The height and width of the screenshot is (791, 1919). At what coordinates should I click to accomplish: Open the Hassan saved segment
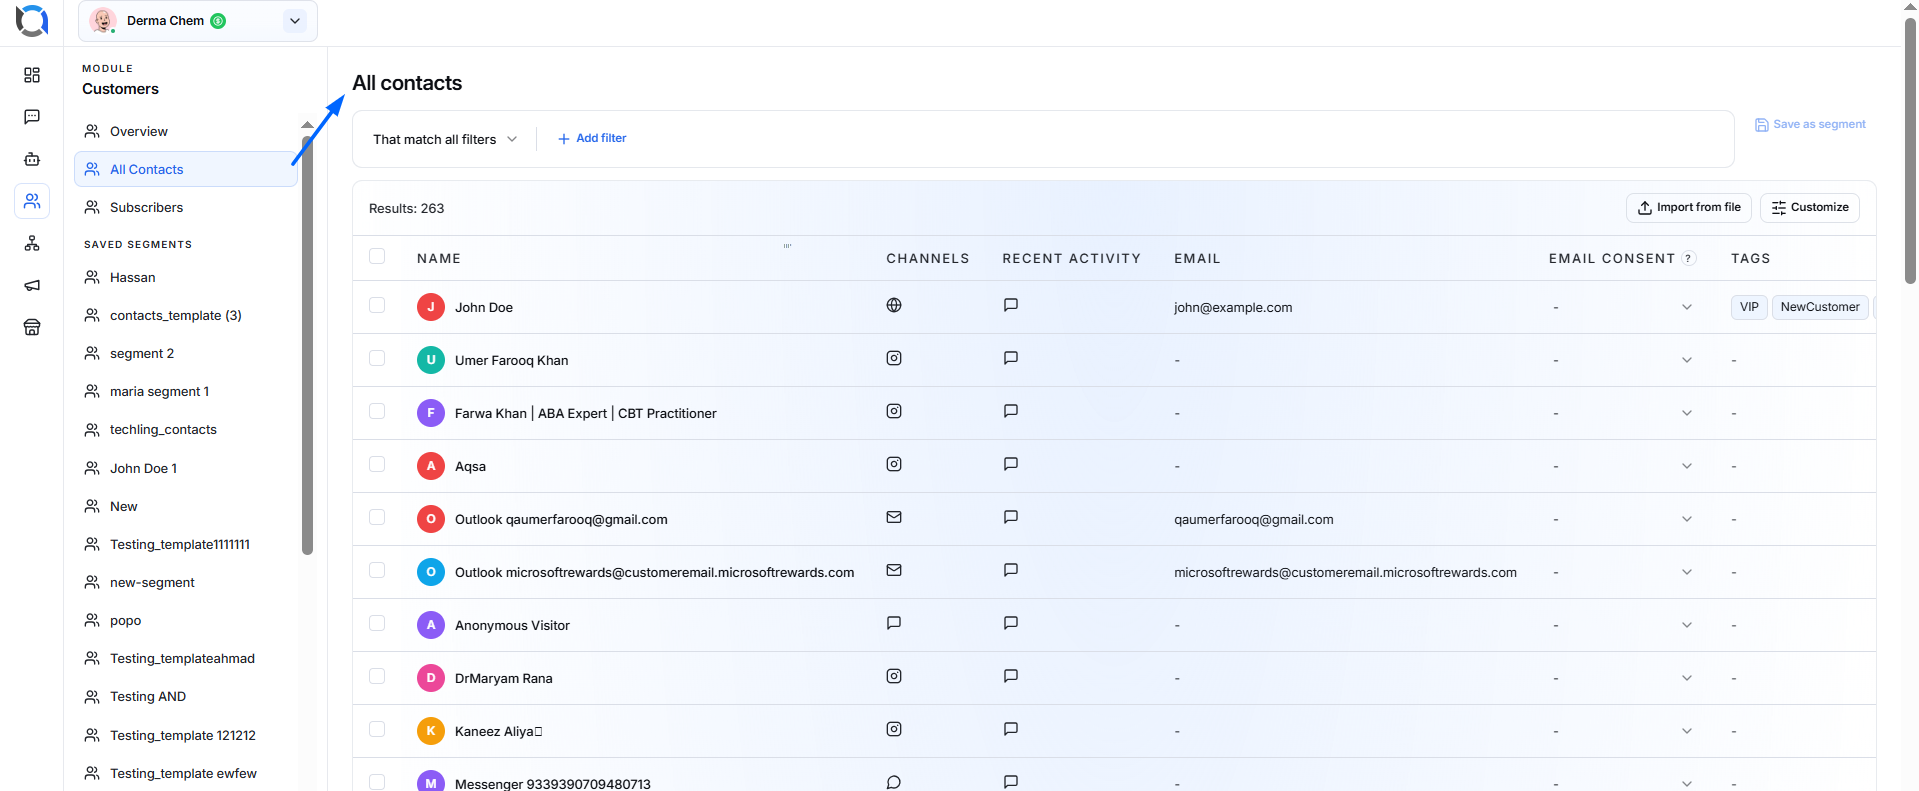coord(186,277)
